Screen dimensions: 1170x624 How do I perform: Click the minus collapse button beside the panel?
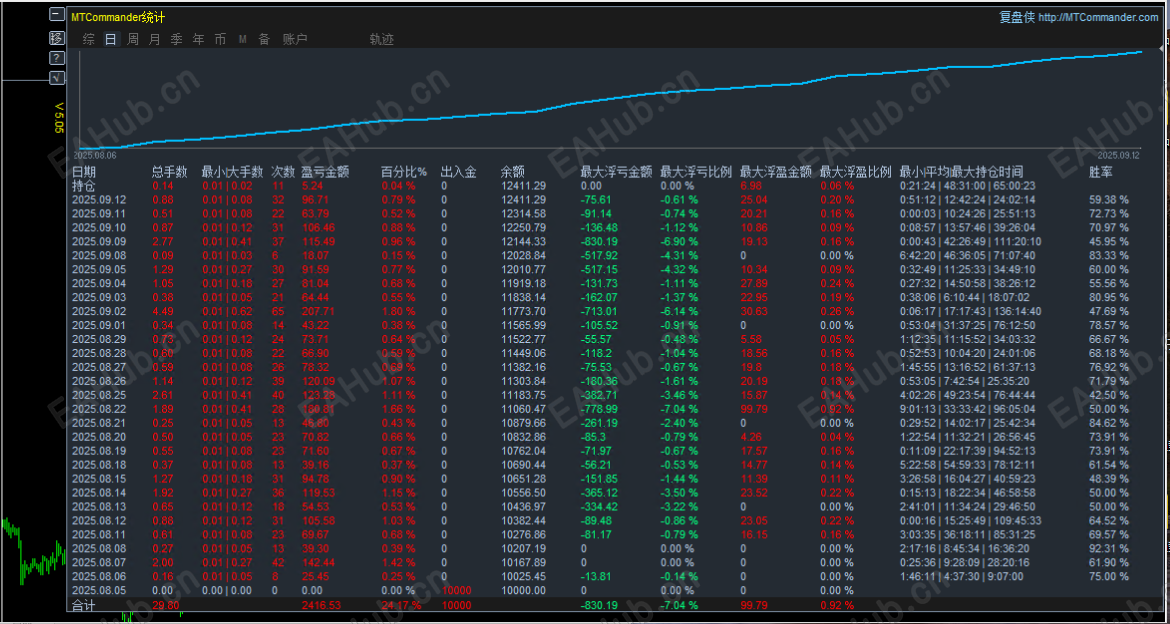pyautogui.click(x=57, y=15)
